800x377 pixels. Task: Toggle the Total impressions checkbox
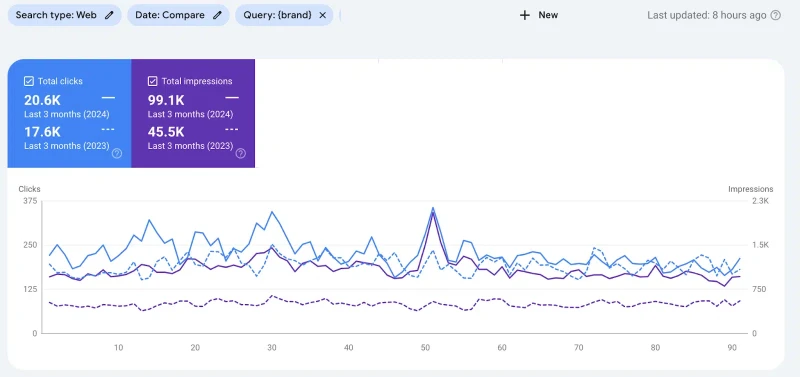click(153, 81)
